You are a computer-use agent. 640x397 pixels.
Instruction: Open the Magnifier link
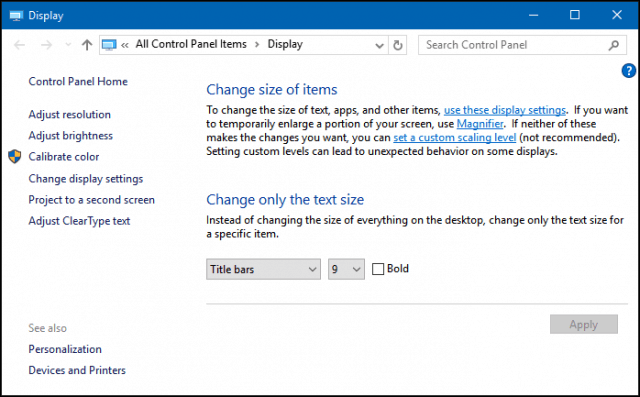coord(480,124)
